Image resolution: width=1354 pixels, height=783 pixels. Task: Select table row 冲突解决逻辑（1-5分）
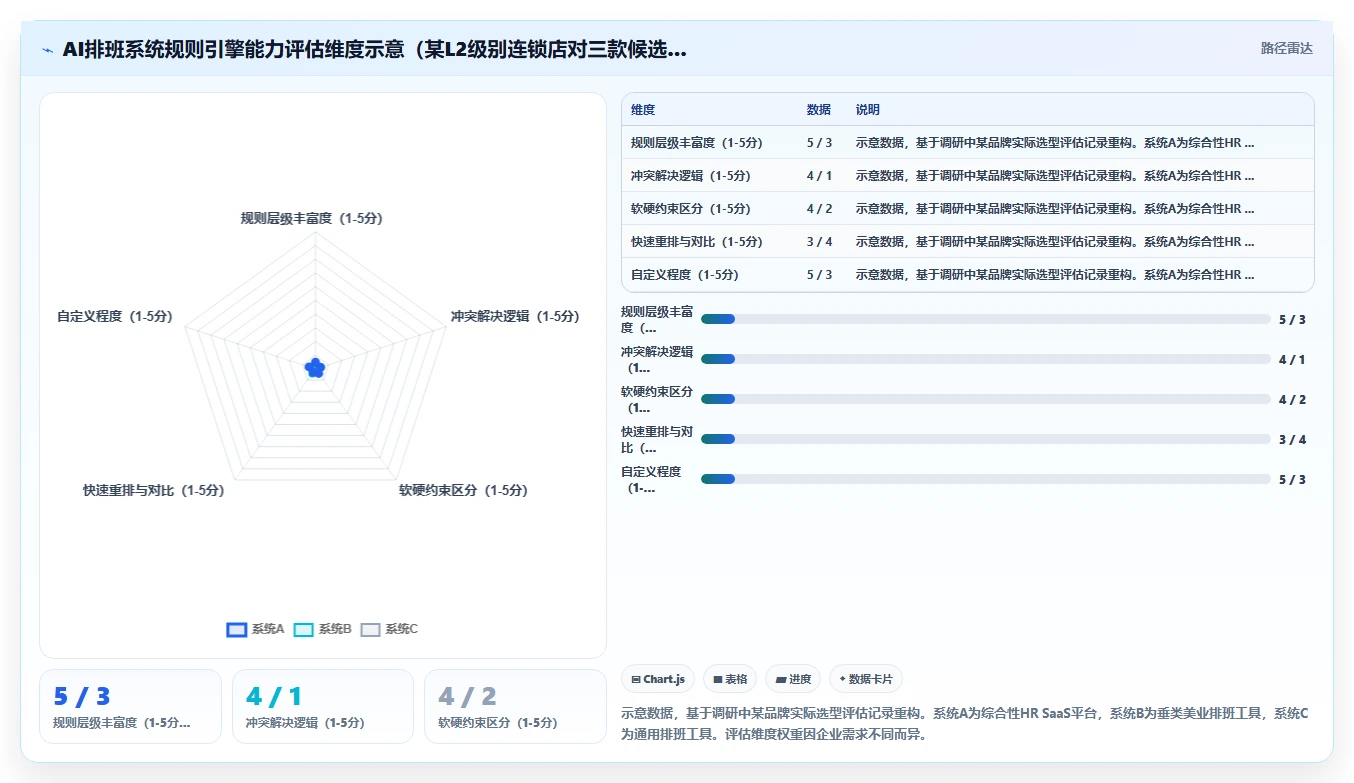[x=968, y=175]
